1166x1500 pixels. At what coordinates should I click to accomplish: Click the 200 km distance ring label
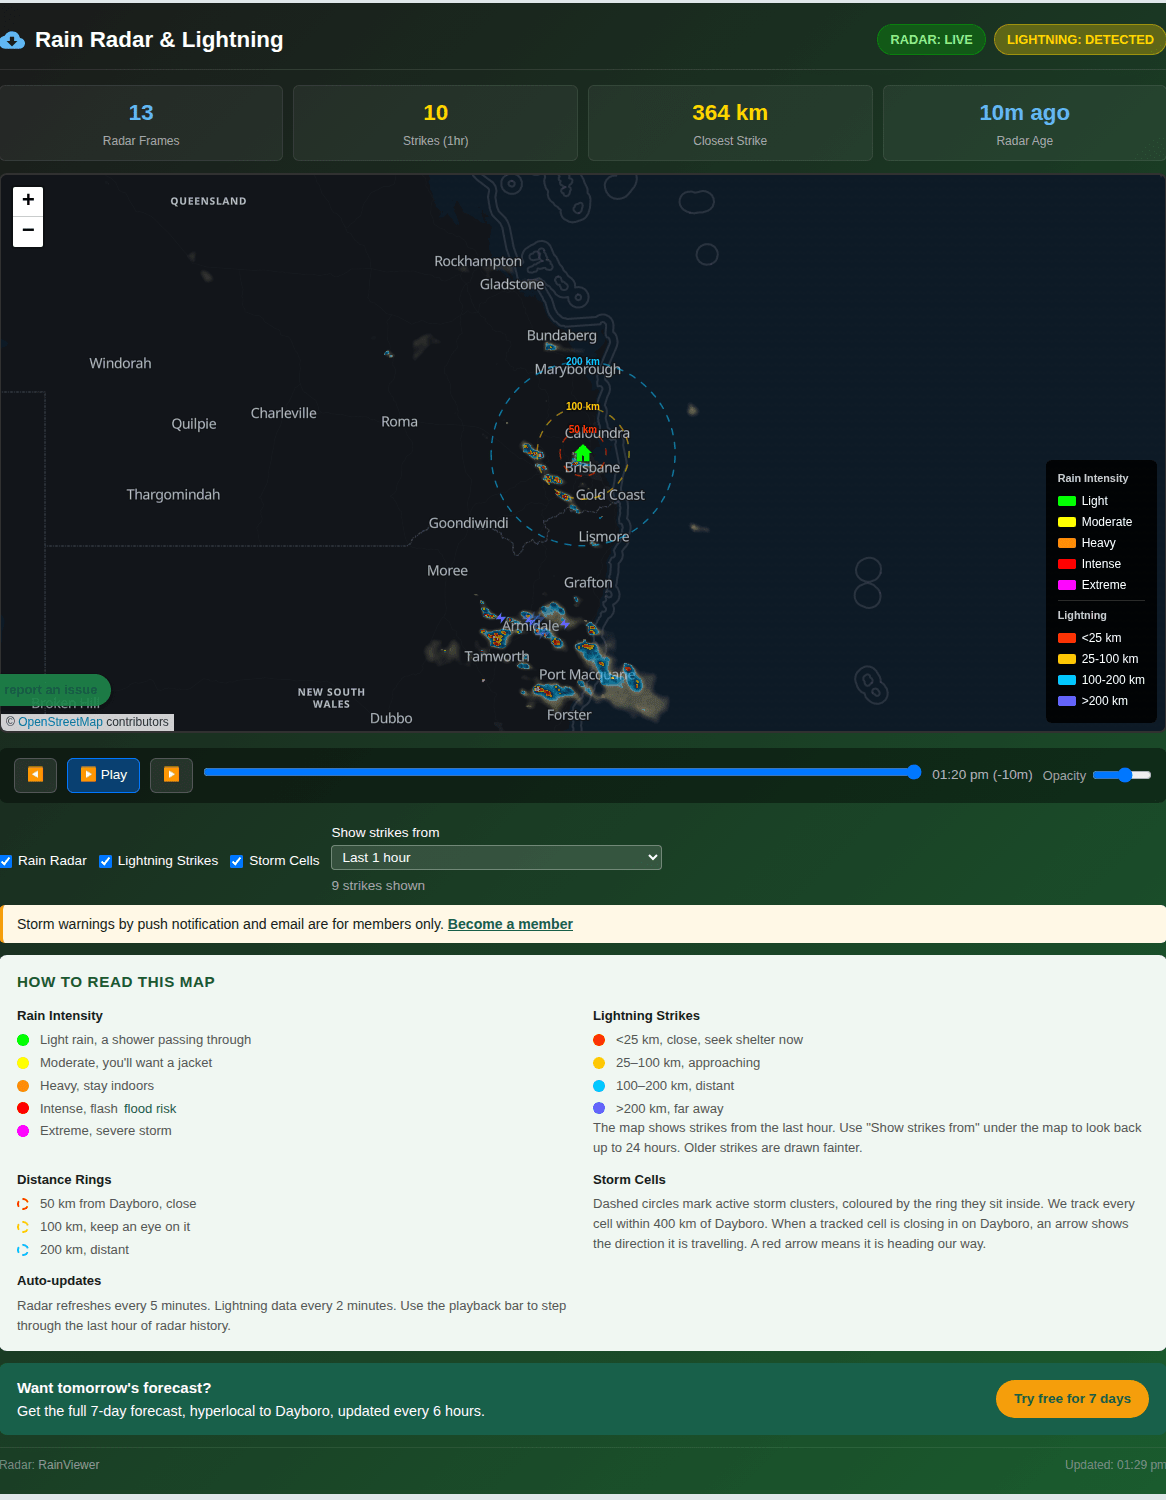583,362
